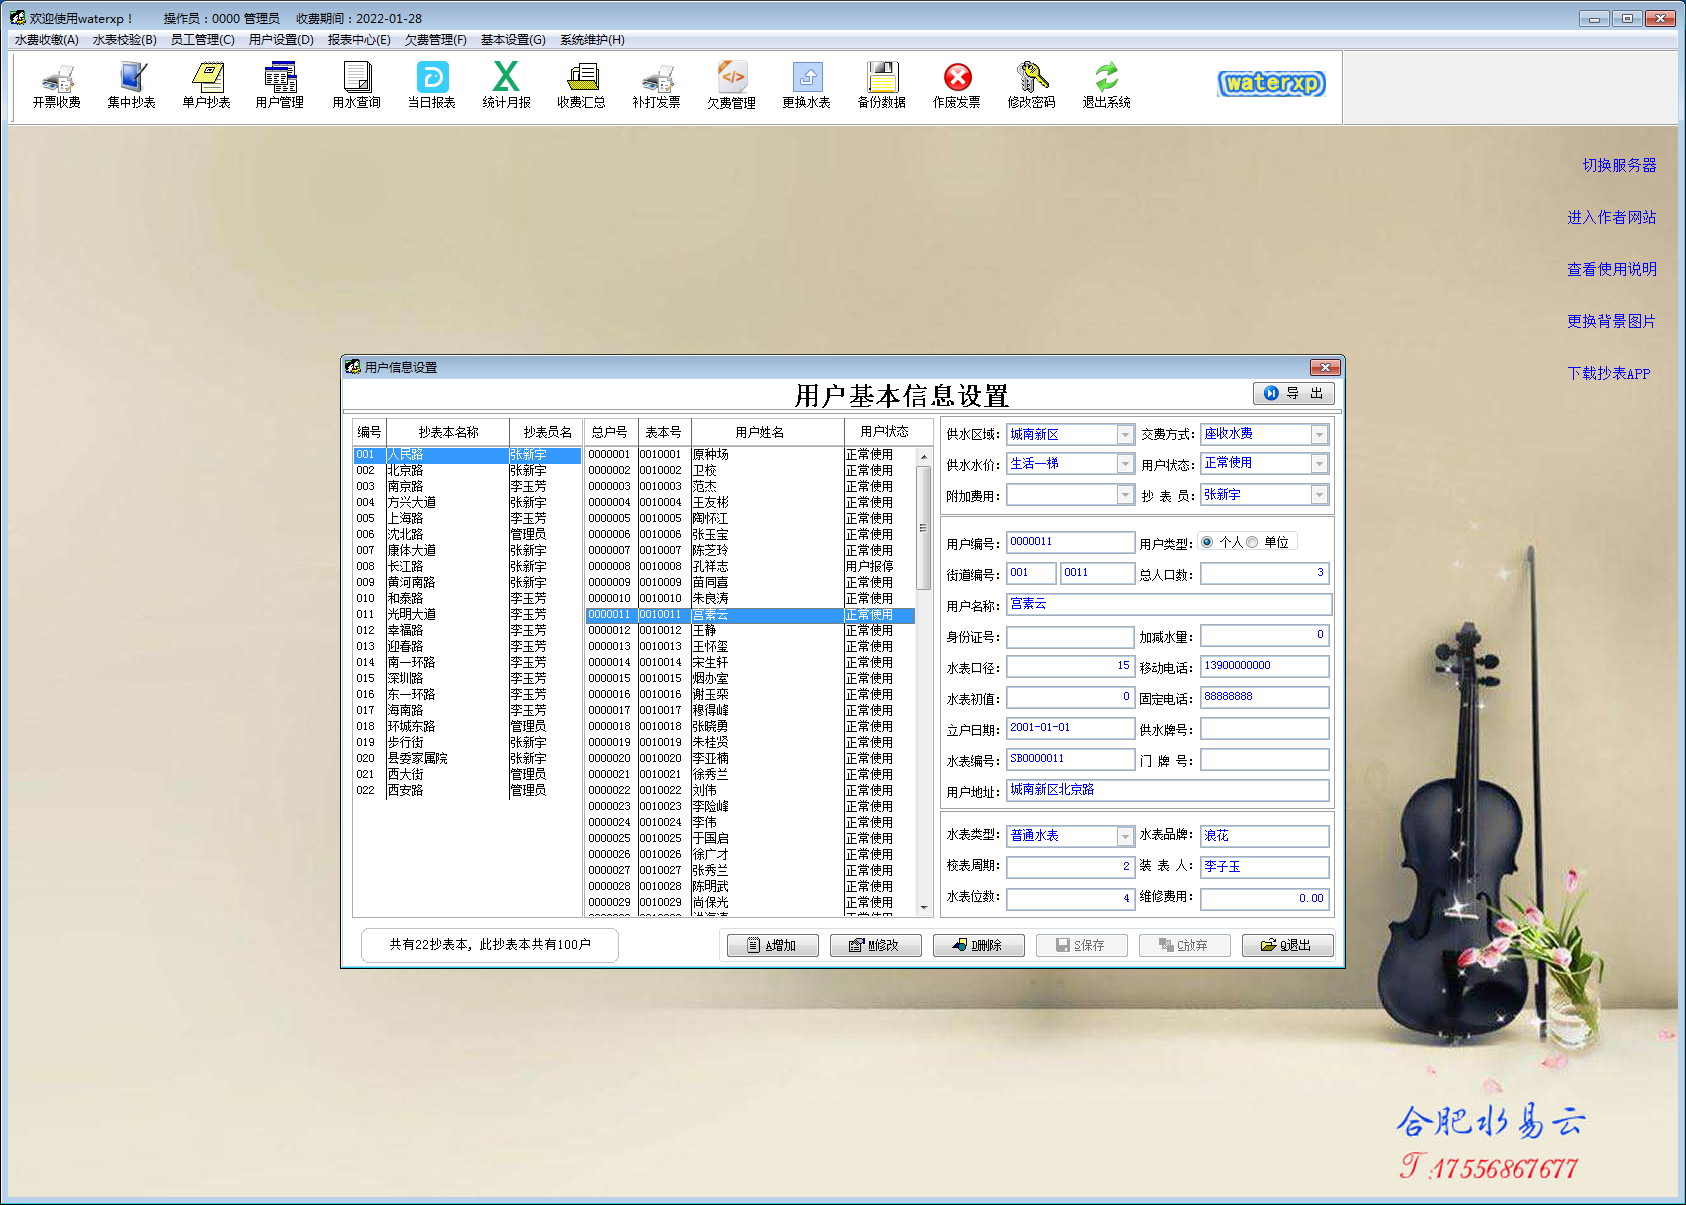Open 更换水表 meter replacement icon

[x=806, y=85]
